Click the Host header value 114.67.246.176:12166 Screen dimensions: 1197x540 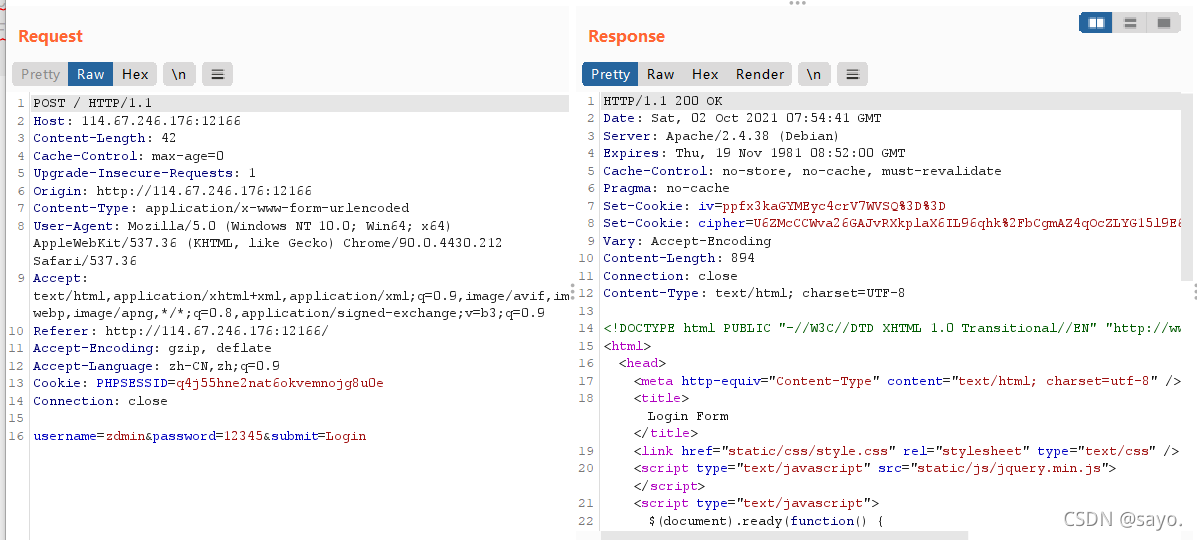(161, 121)
